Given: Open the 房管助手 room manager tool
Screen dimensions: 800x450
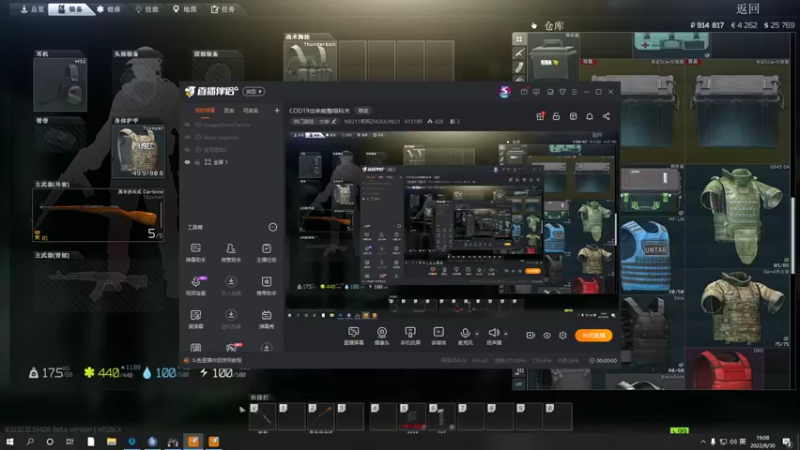Looking at the screenshot, I should (x=231, y=253).
